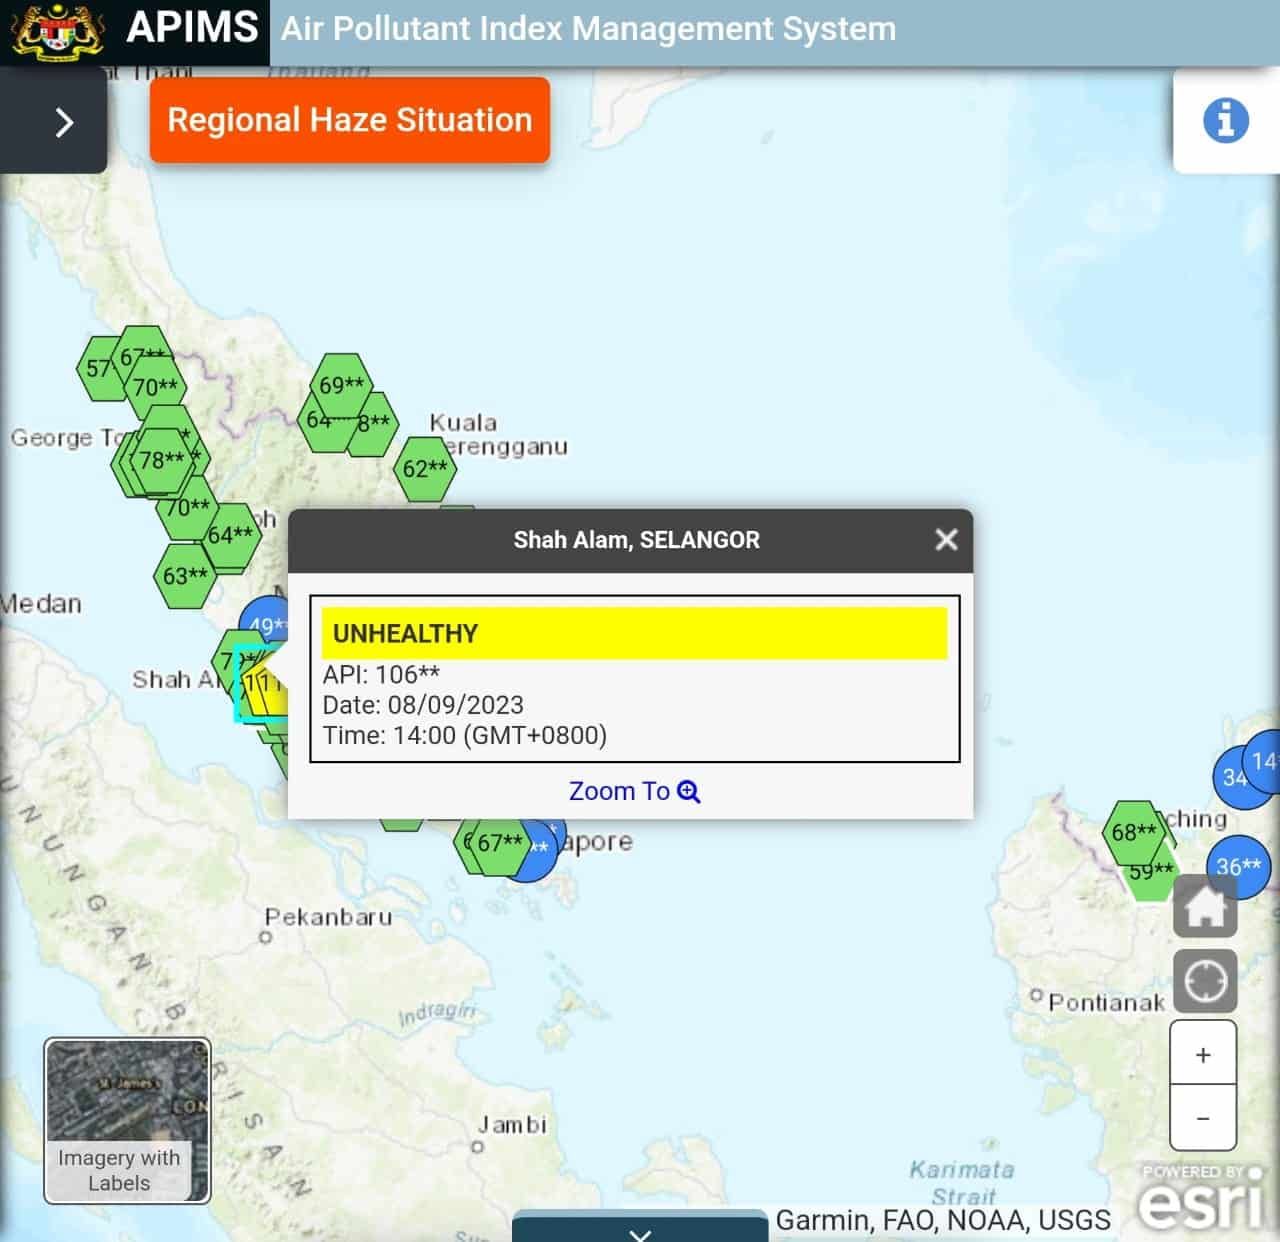Click the find-my-location compass icon
The width and height of the screenshot is (1280, 1242).
tap(1205, 980)
